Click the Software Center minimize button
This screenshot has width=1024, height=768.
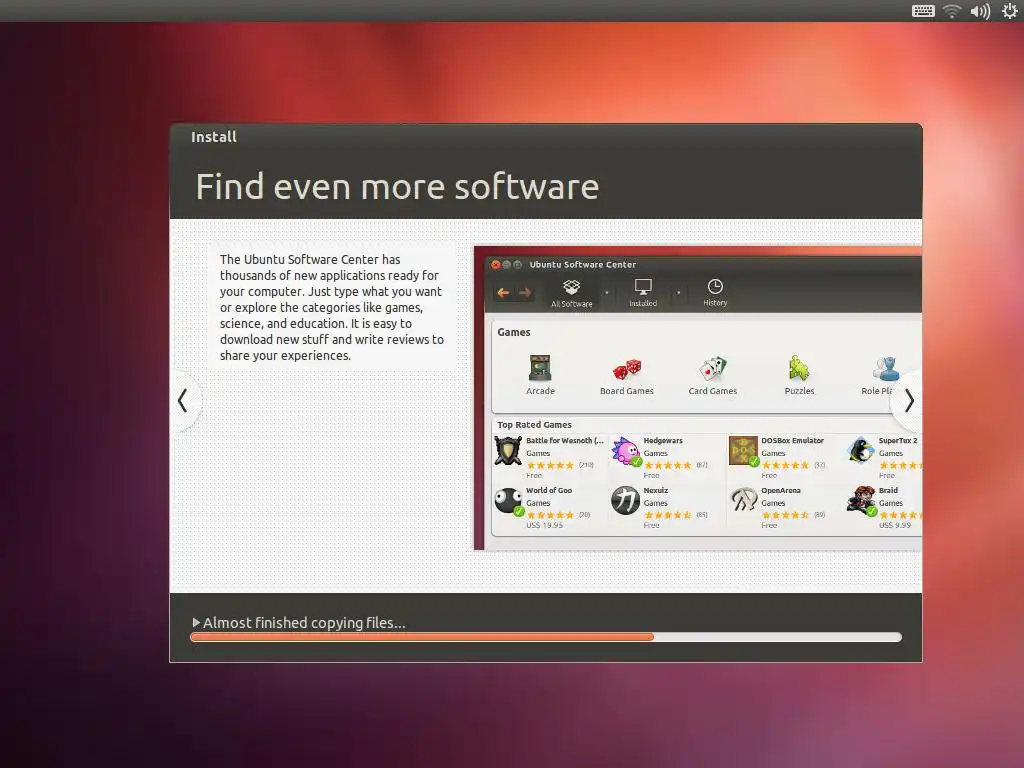(x=506, y=264)
